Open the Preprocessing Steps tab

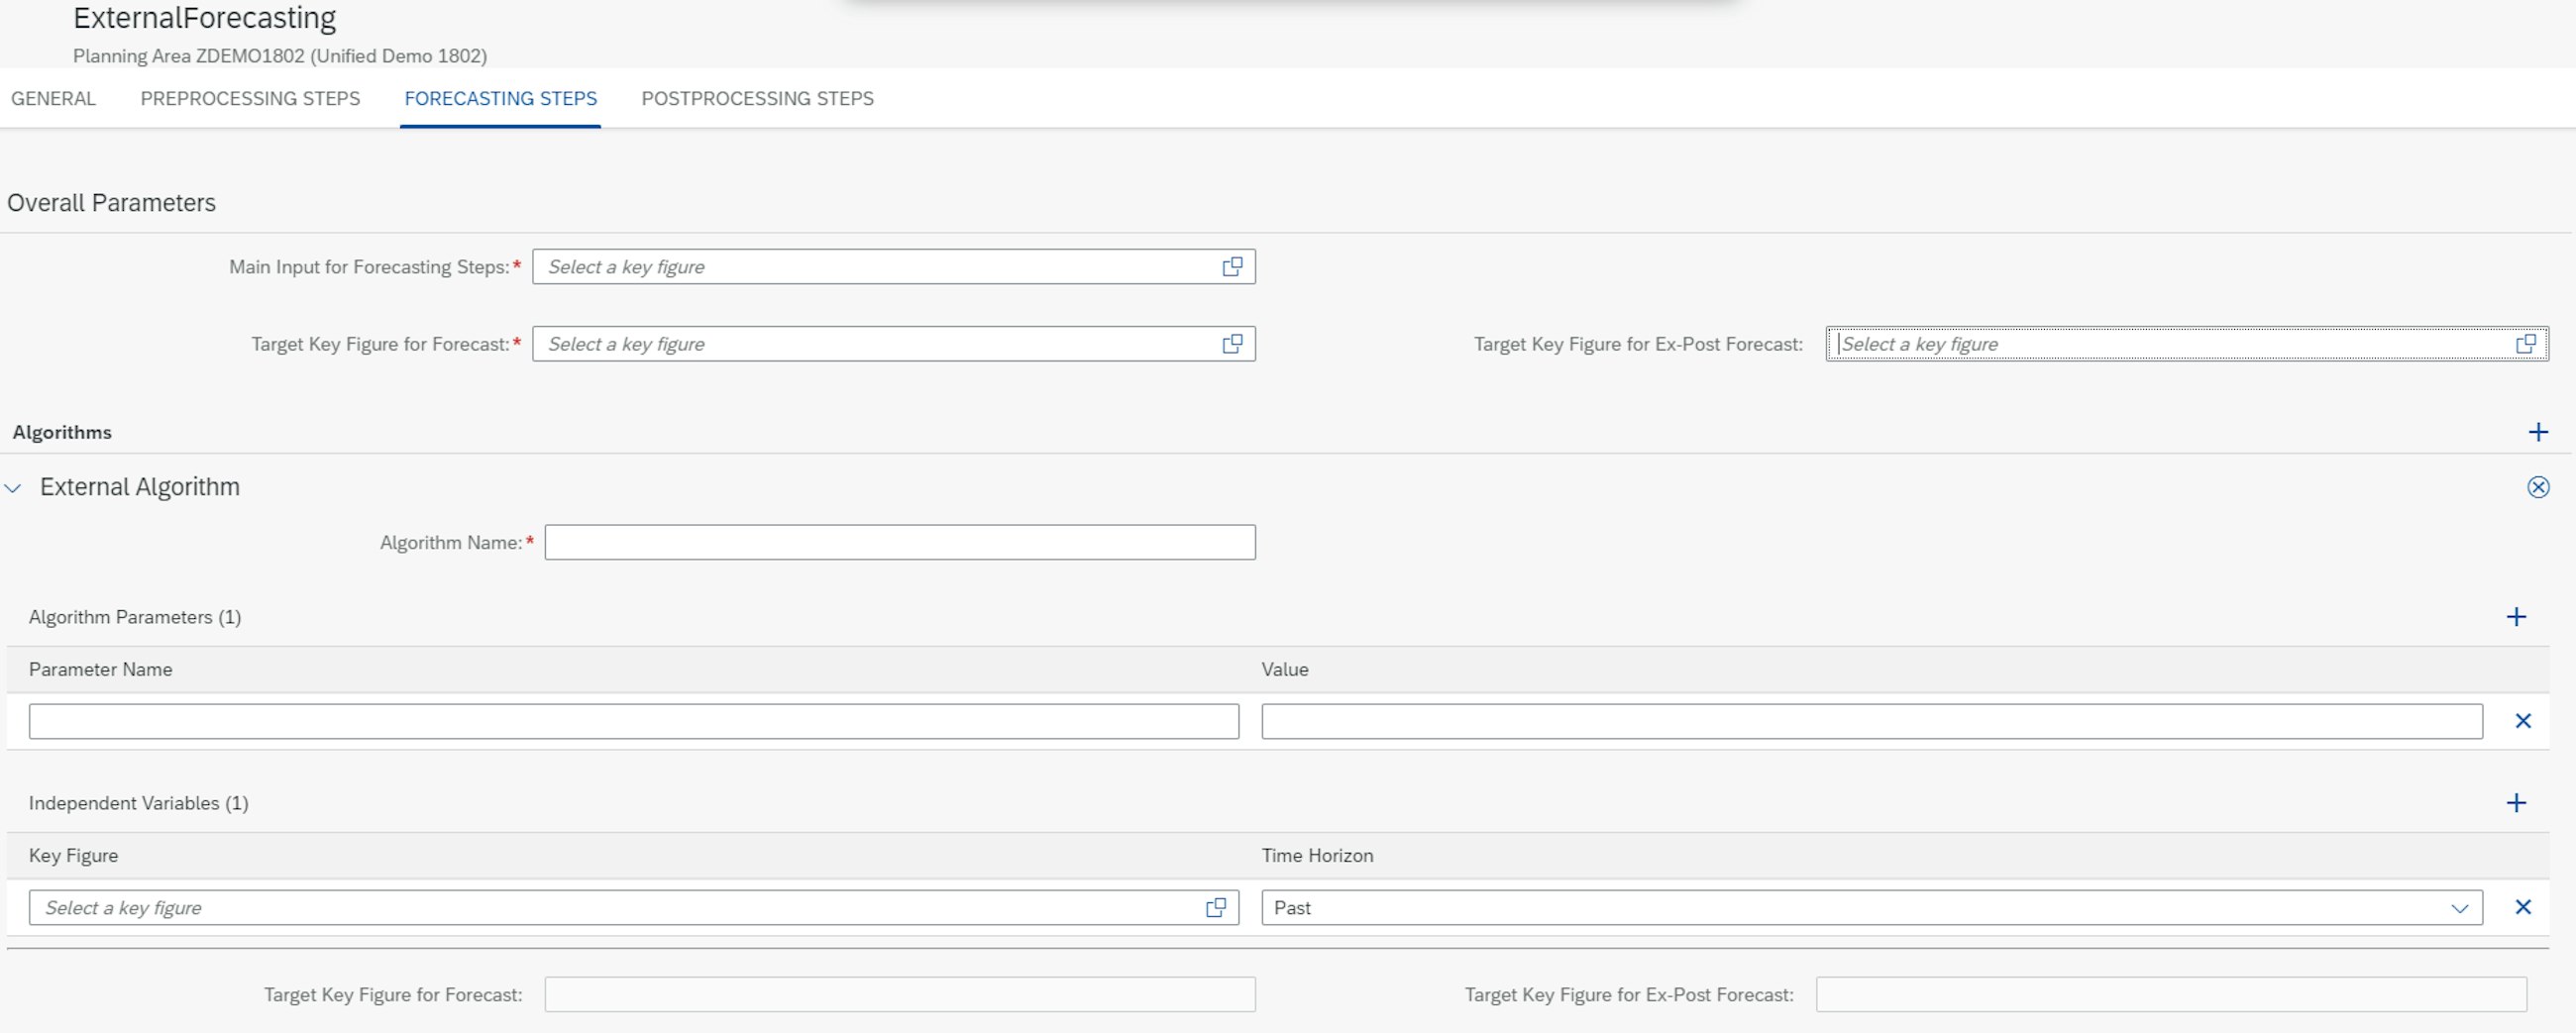point(250,99)
